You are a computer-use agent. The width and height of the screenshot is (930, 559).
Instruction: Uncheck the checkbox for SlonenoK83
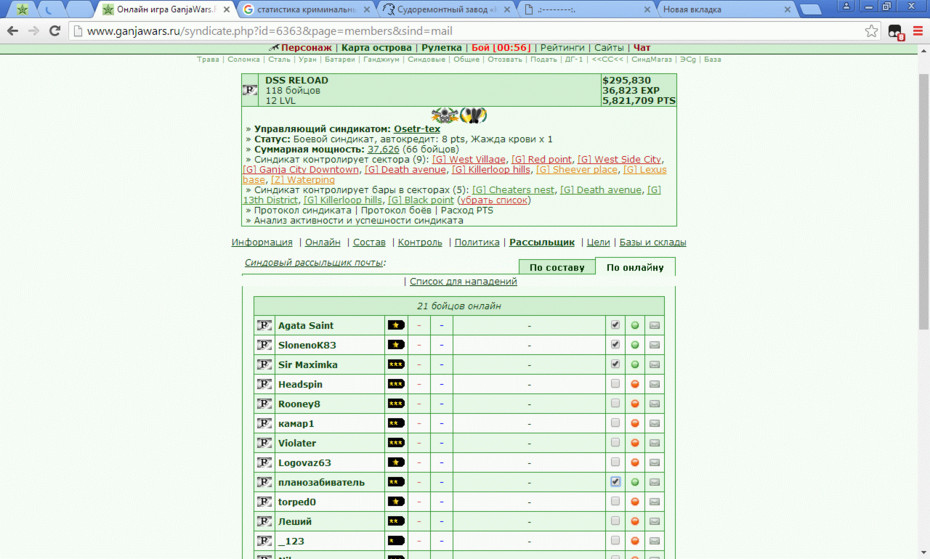615,344
